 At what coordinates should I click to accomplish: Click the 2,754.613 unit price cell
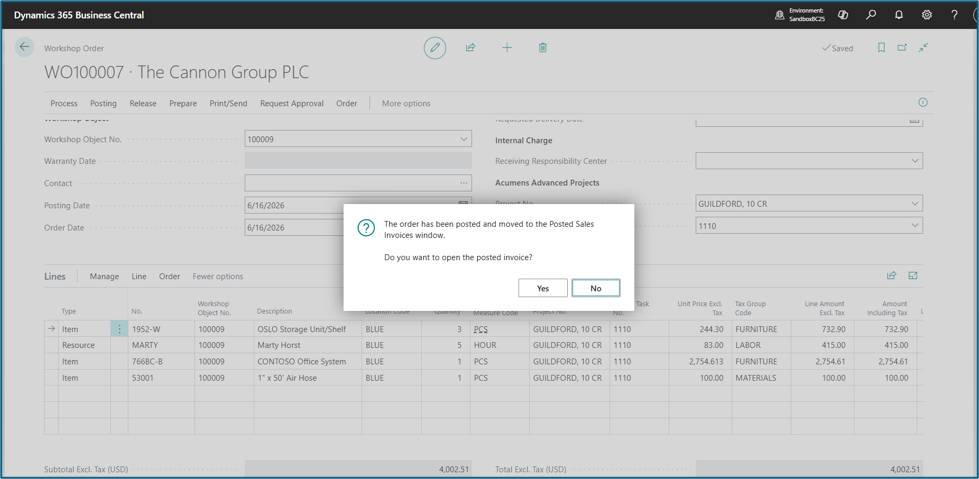pyautogui.click(x=699, y=361)
